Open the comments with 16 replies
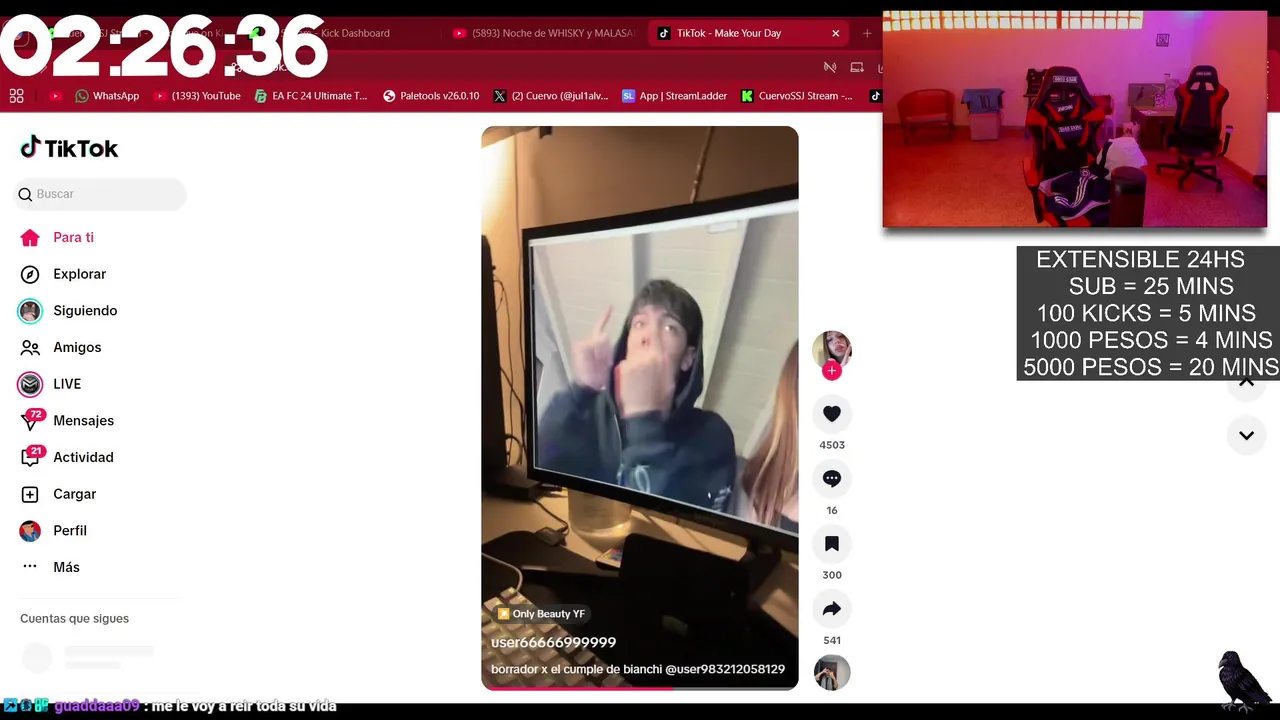Screen dimensions: 1280x720 point(832,479)
